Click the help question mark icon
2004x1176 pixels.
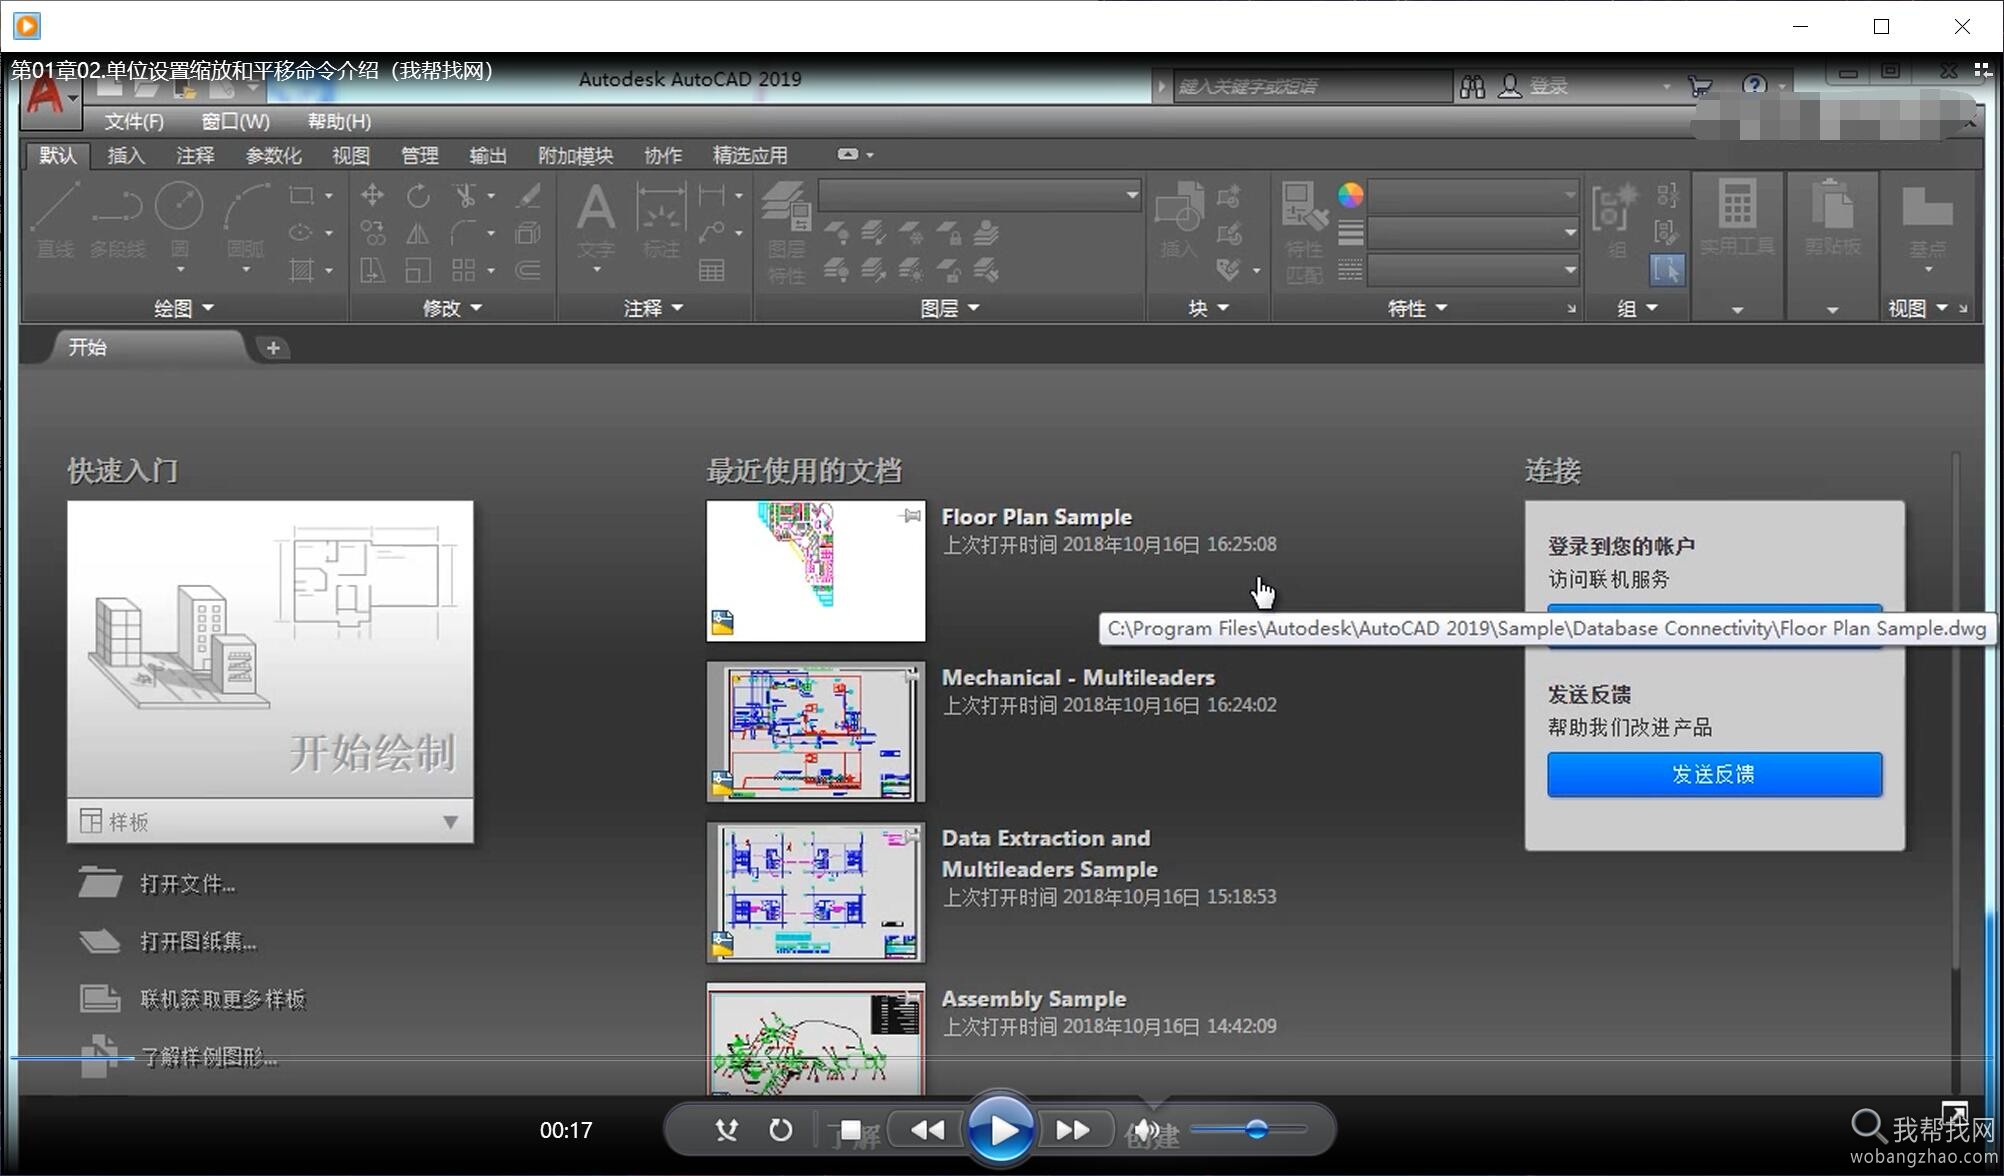coord(1754,86)
